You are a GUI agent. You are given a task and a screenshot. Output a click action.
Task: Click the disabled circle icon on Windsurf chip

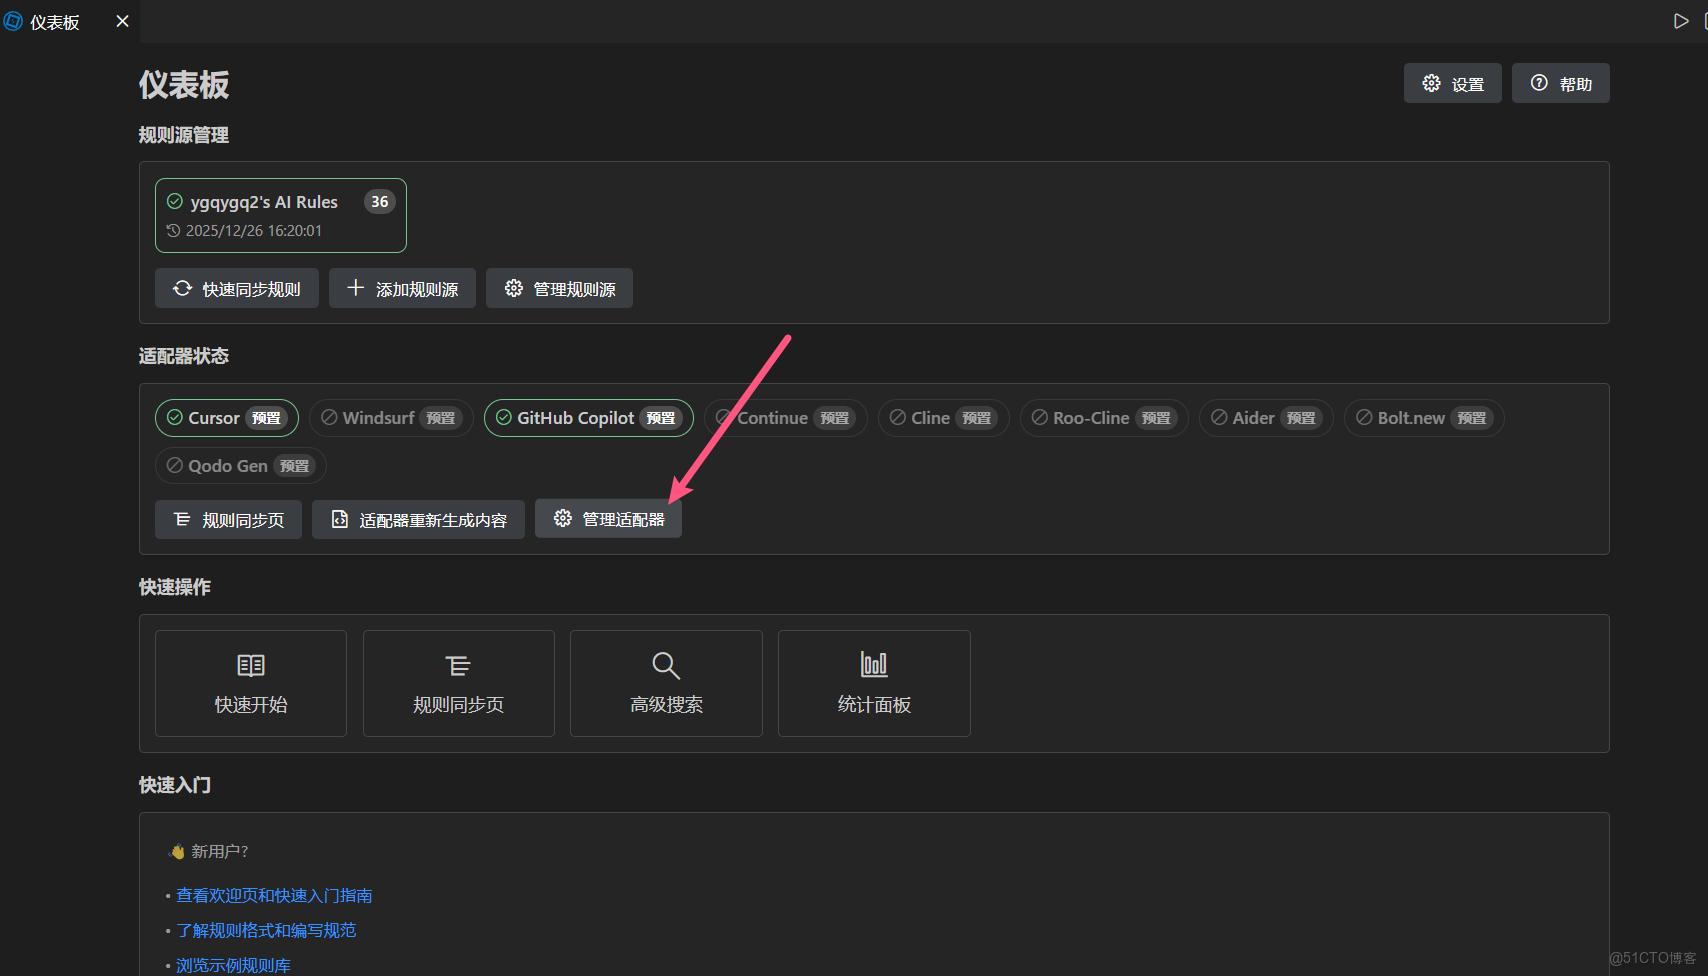(329, 418)
